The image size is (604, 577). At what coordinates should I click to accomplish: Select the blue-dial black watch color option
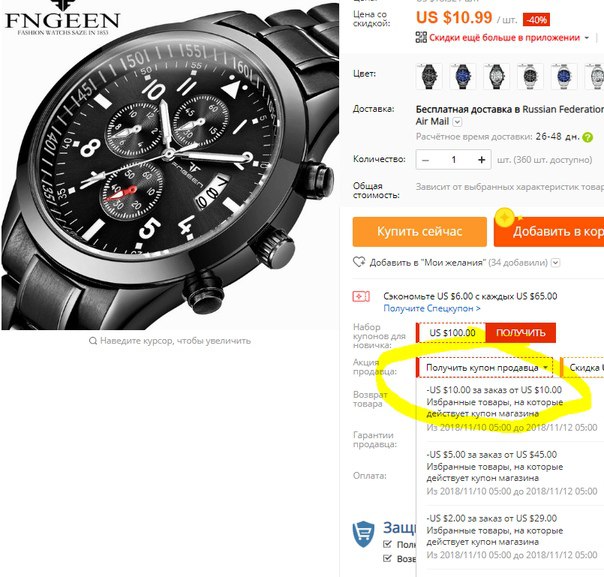click(462, 76)
